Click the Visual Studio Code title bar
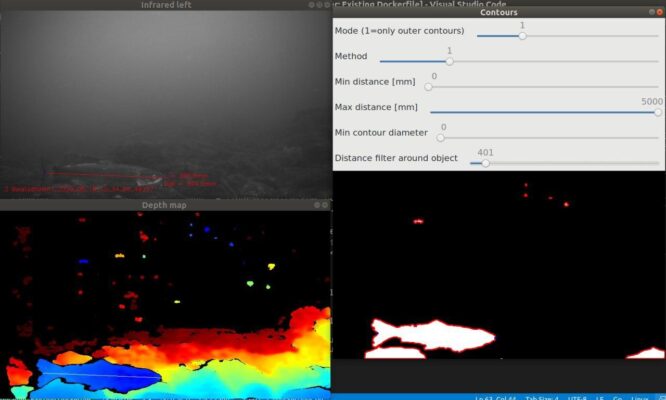The width and height of the screenshot is (666, 400). 420,3
